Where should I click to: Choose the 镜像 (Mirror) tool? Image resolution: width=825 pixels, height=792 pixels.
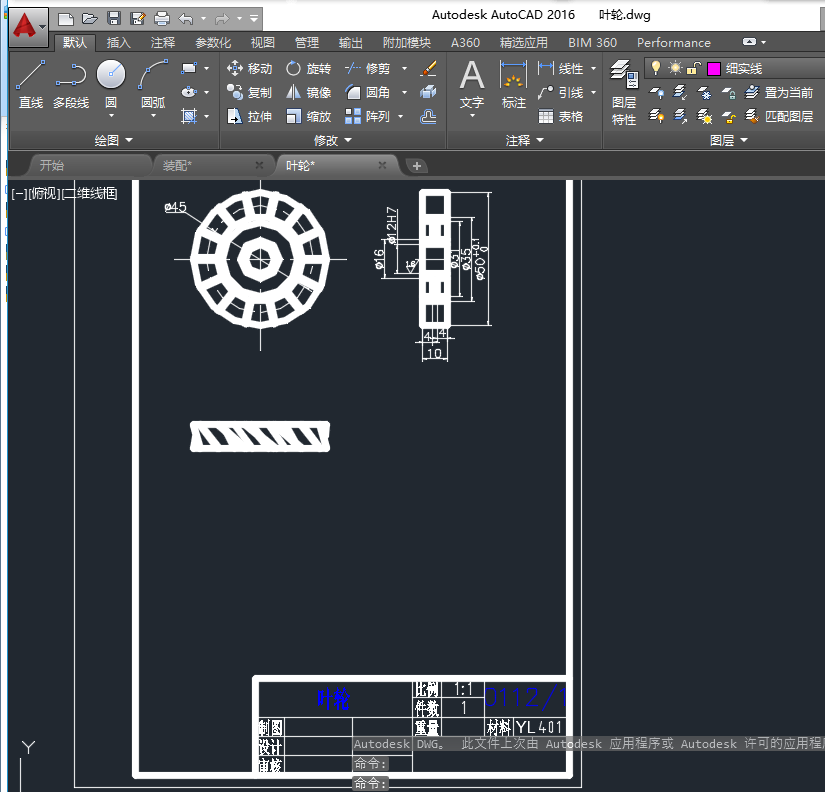pos(308,92)
